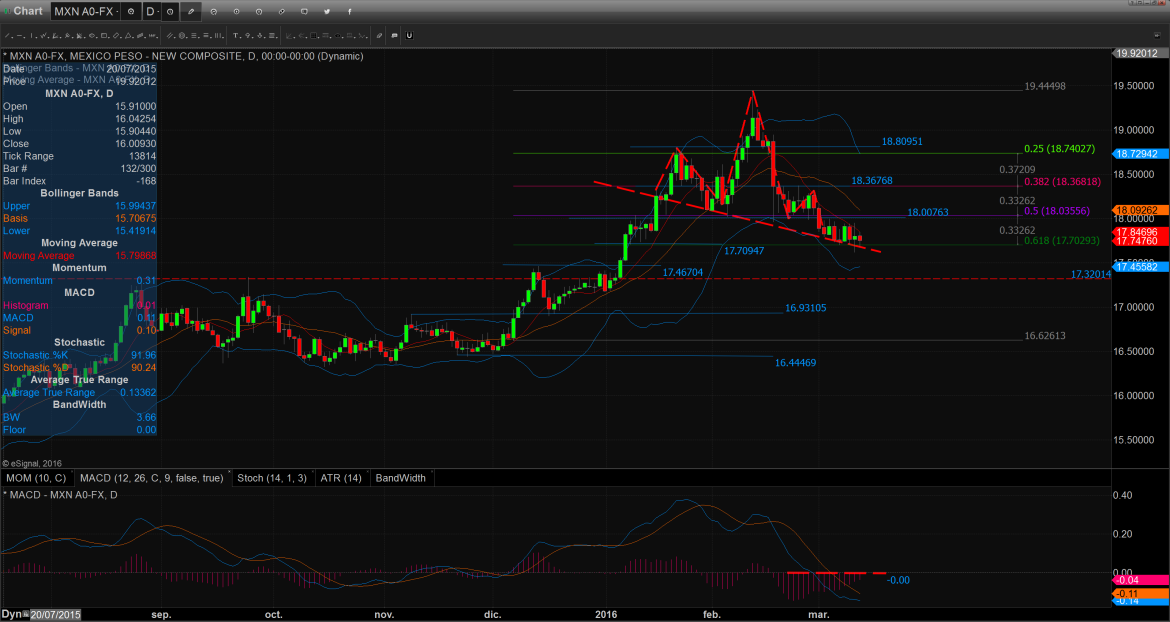Open the D interval dropdown

[x=151, y=11]
